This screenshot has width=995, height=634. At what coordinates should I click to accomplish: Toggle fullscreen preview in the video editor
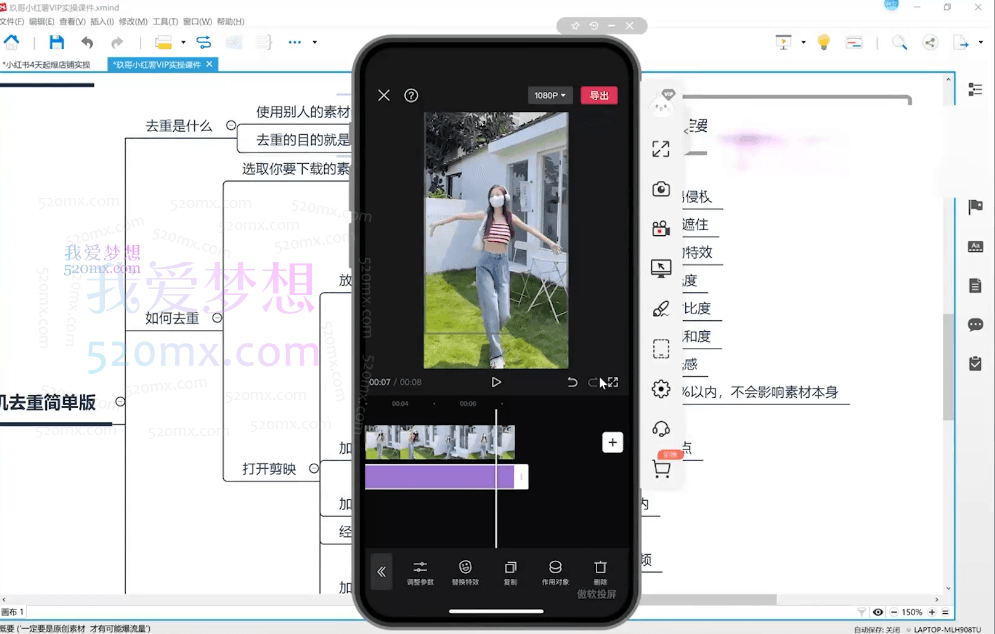[613, 382]
